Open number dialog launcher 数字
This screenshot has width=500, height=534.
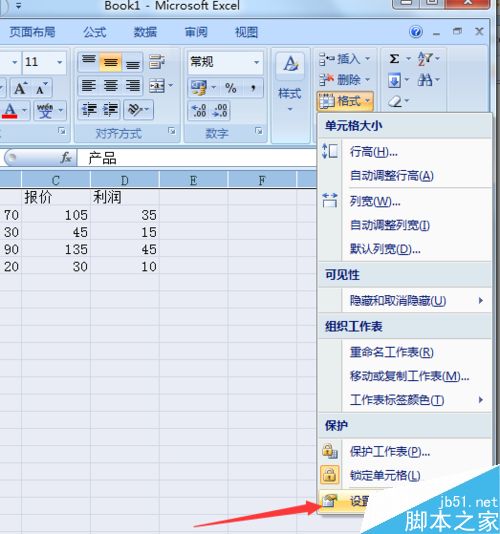coord(259,131)
